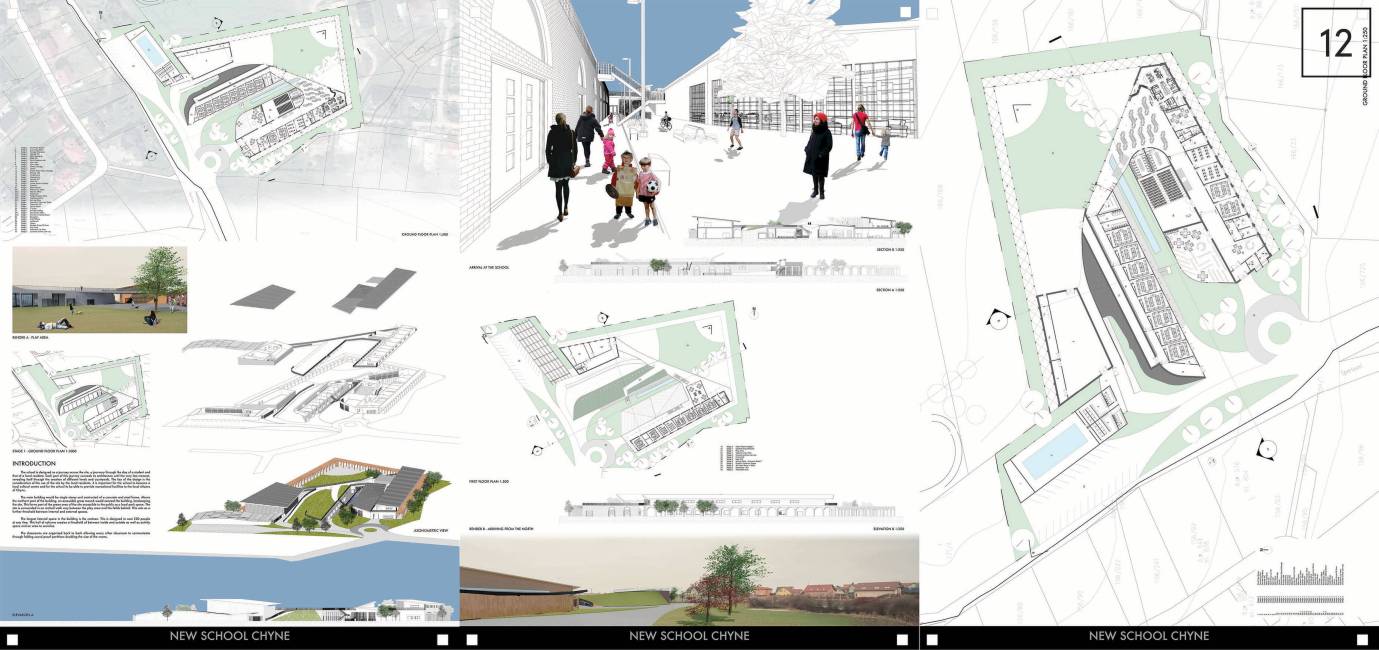
Task: Click the boxed number 12 sheet label
Action: click(1335, 42)
